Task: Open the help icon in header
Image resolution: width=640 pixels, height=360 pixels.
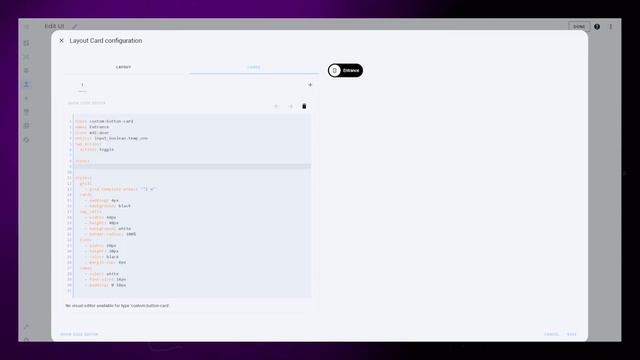Action: click(x=597, y=27)
